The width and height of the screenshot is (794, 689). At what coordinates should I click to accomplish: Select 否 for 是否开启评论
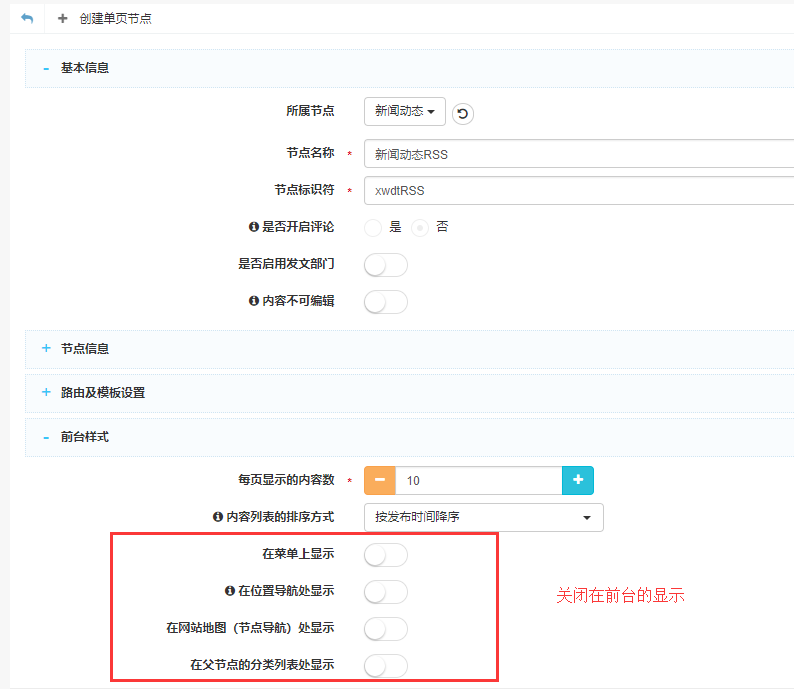tap(420, 227)
